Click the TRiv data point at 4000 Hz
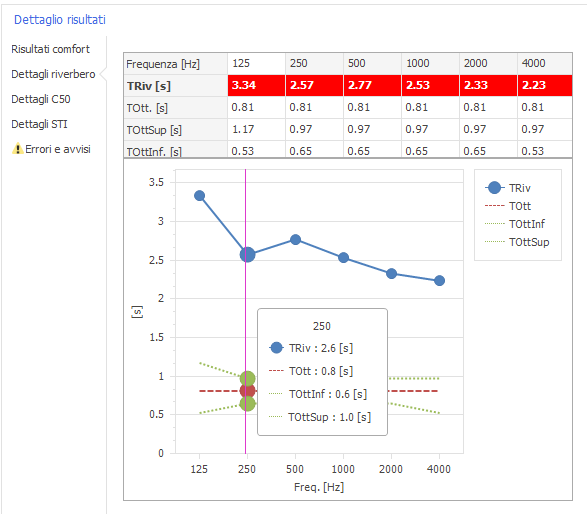Image resolution: width=587 pixels, height=514 pixels. tap(439, 280)
